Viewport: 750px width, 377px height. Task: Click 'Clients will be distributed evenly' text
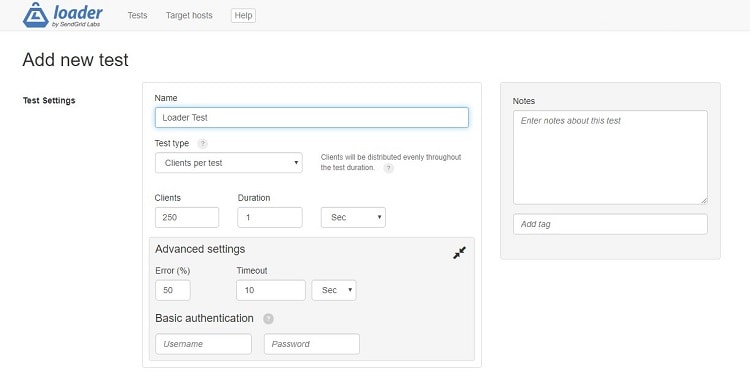coord(391,157)
